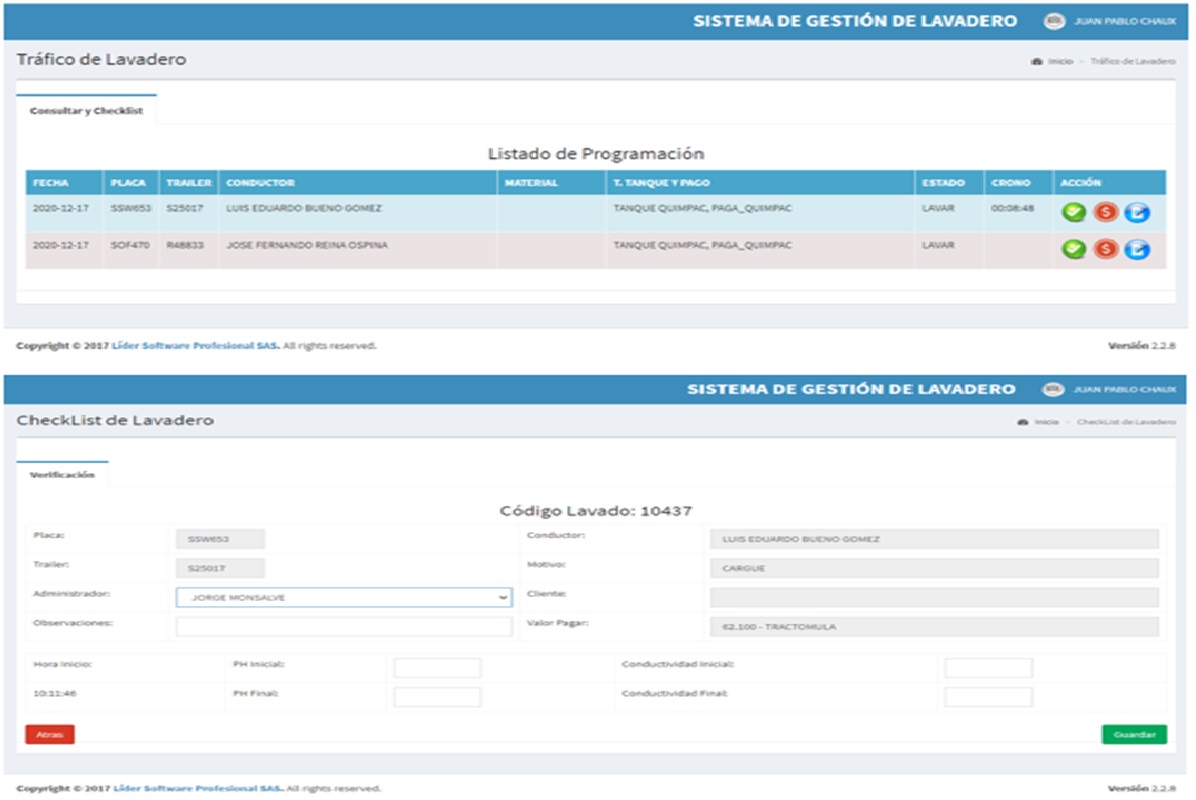Open the Administrador dropdown
The height and width of the screenshot is (800, 1196).
(x=343, y=597)
